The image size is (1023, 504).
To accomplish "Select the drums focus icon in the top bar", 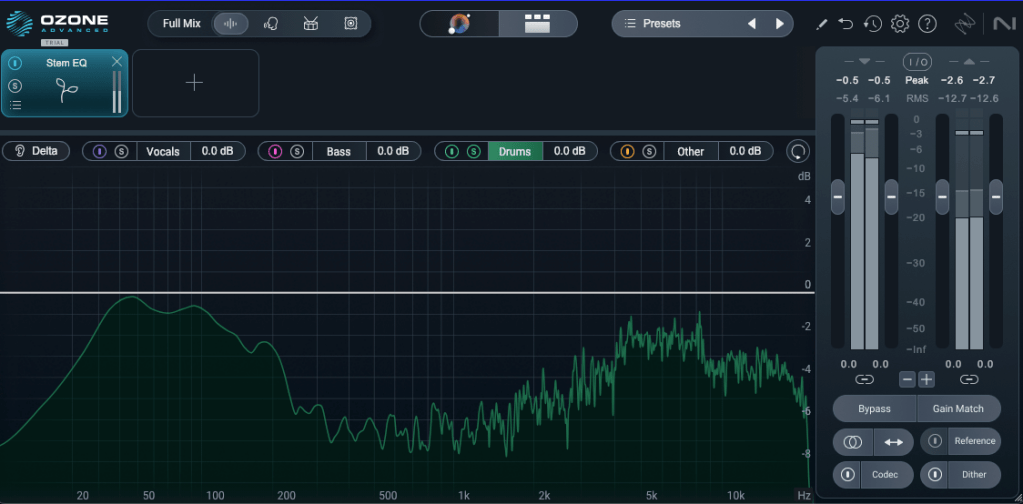I will click(x=311, y=24).
